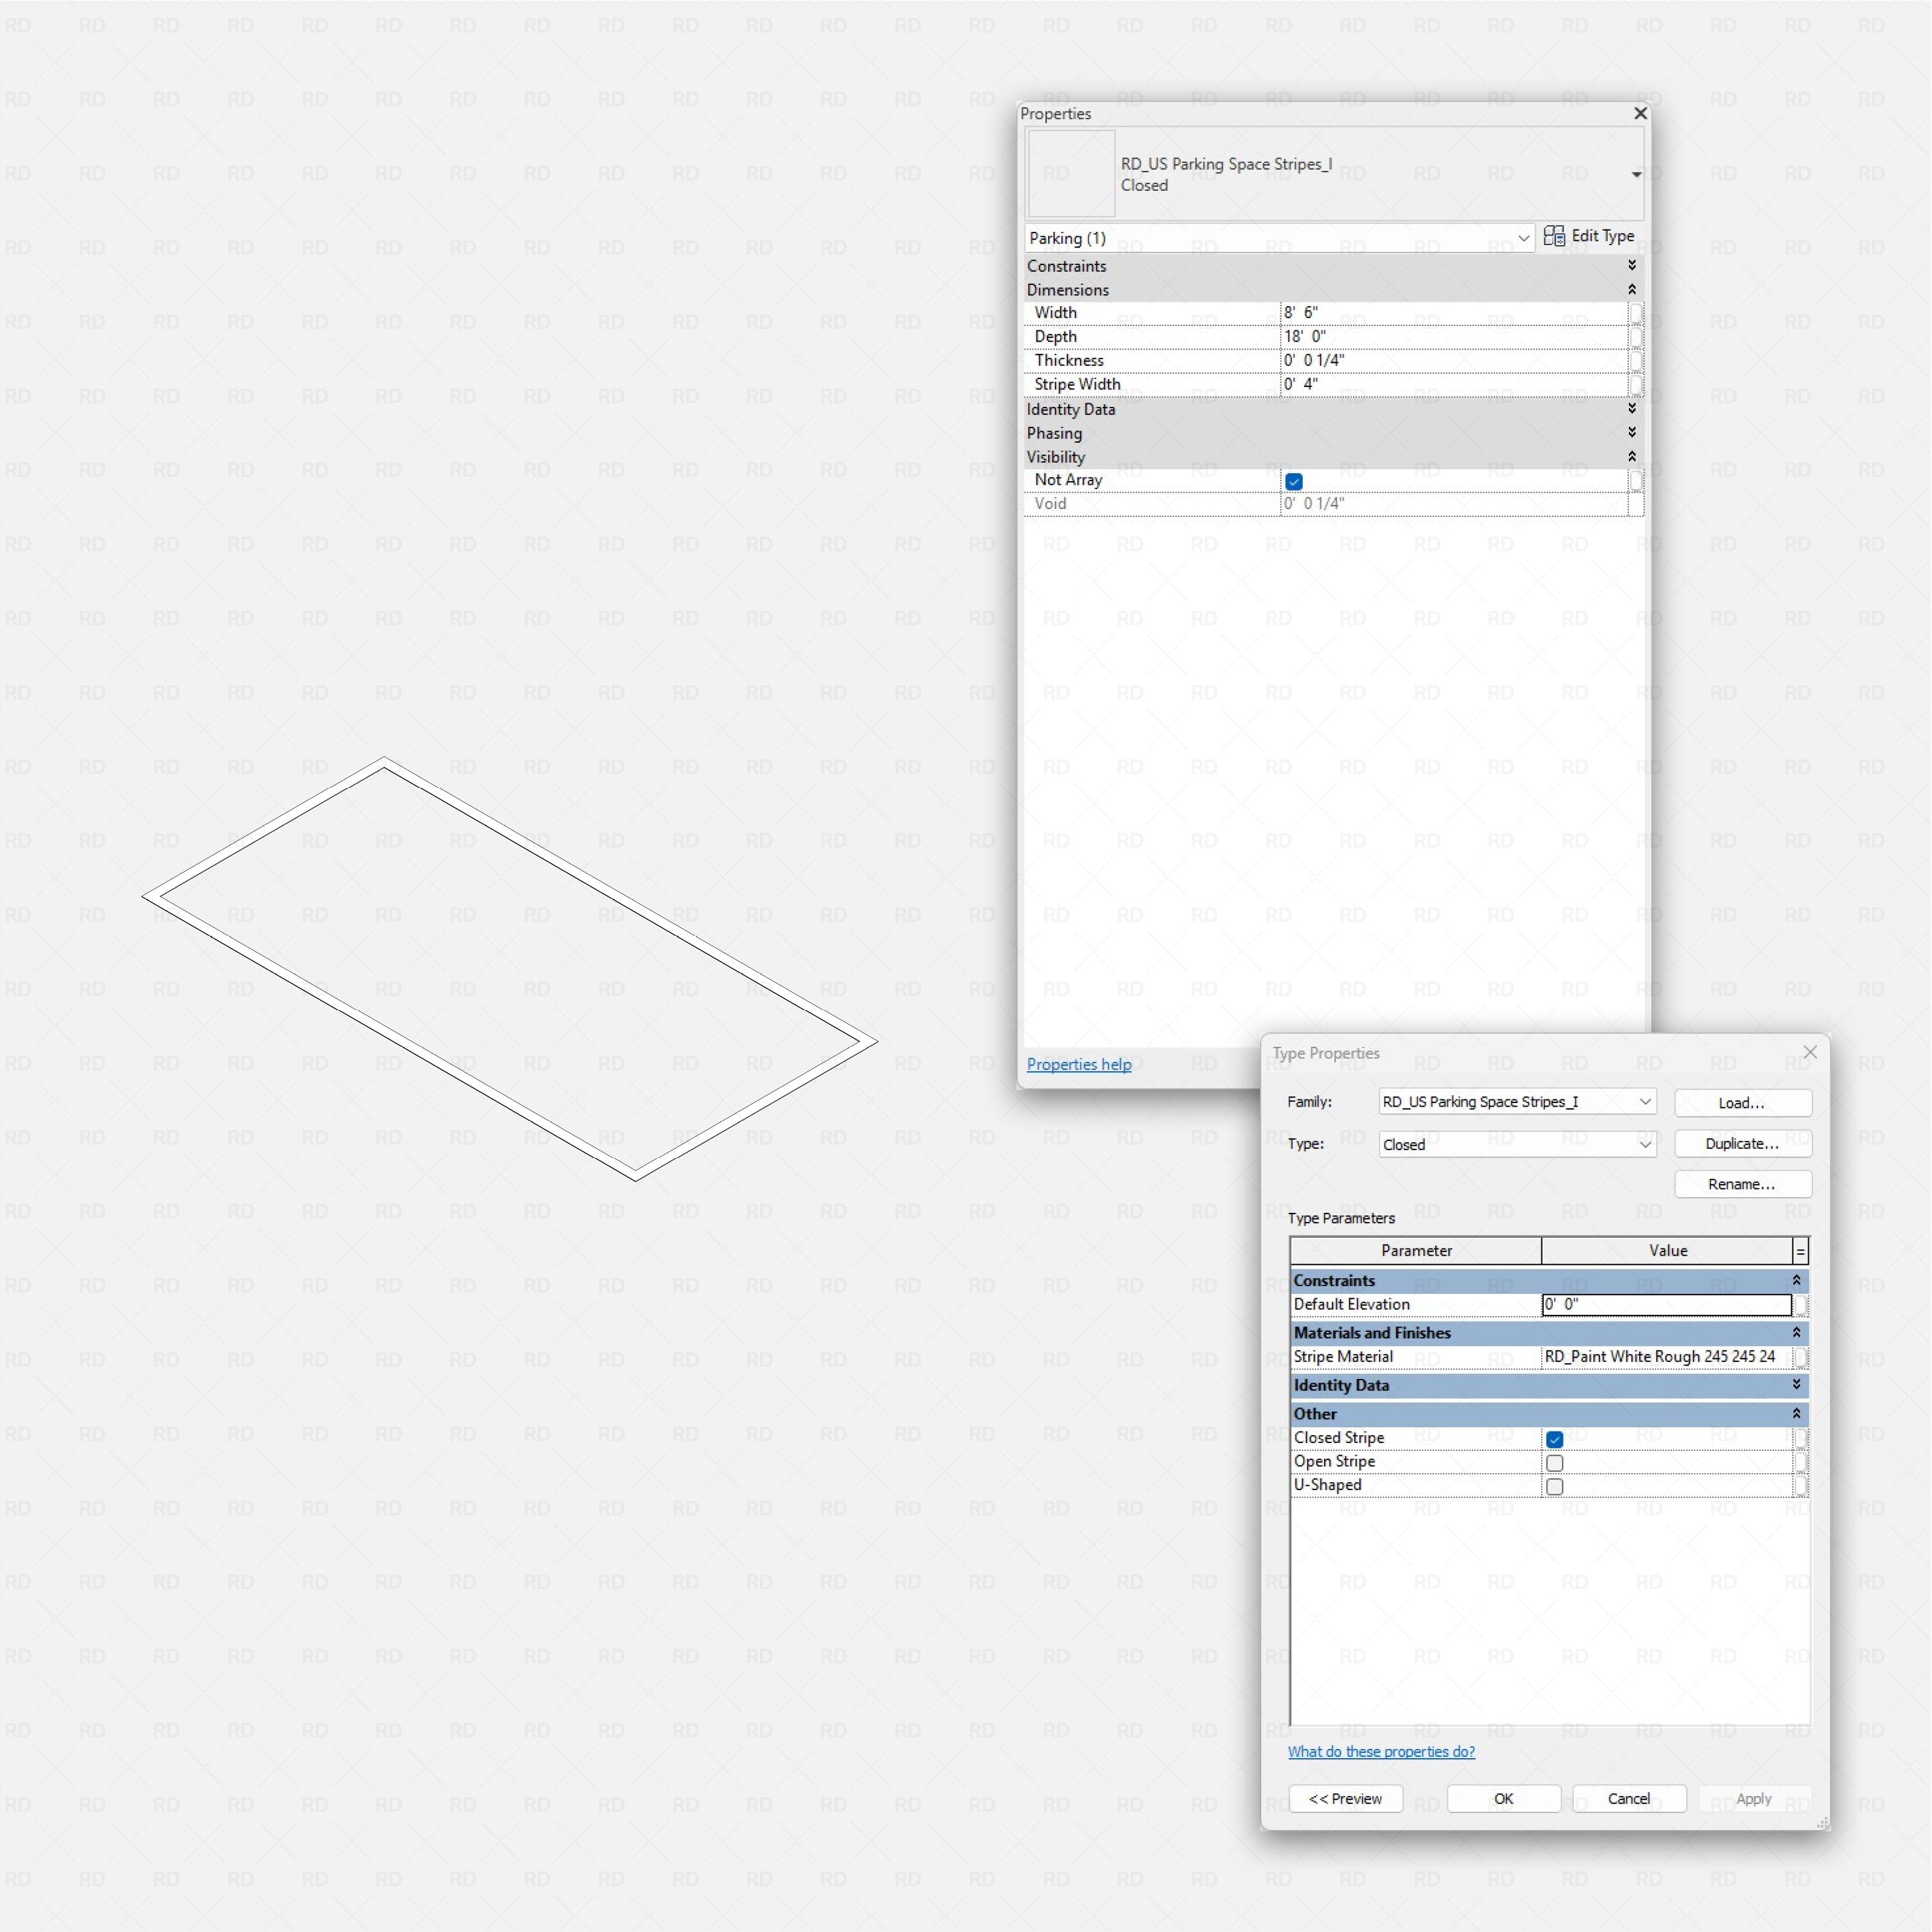Click OK in Type Properties
1932x1932 pixels.
1503,1798
